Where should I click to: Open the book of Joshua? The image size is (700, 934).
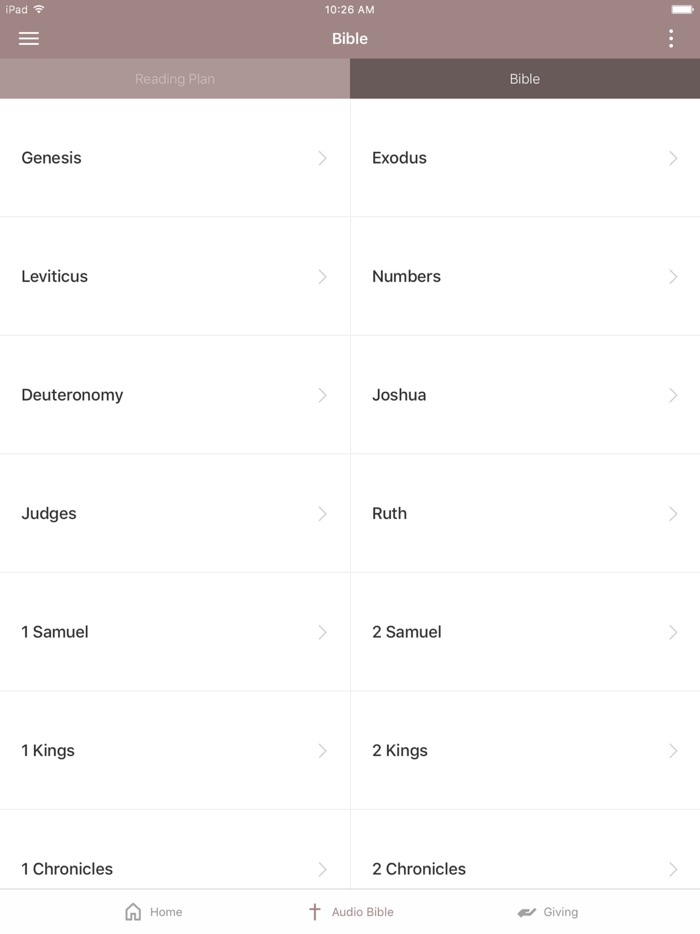click(x=399, y=395)
